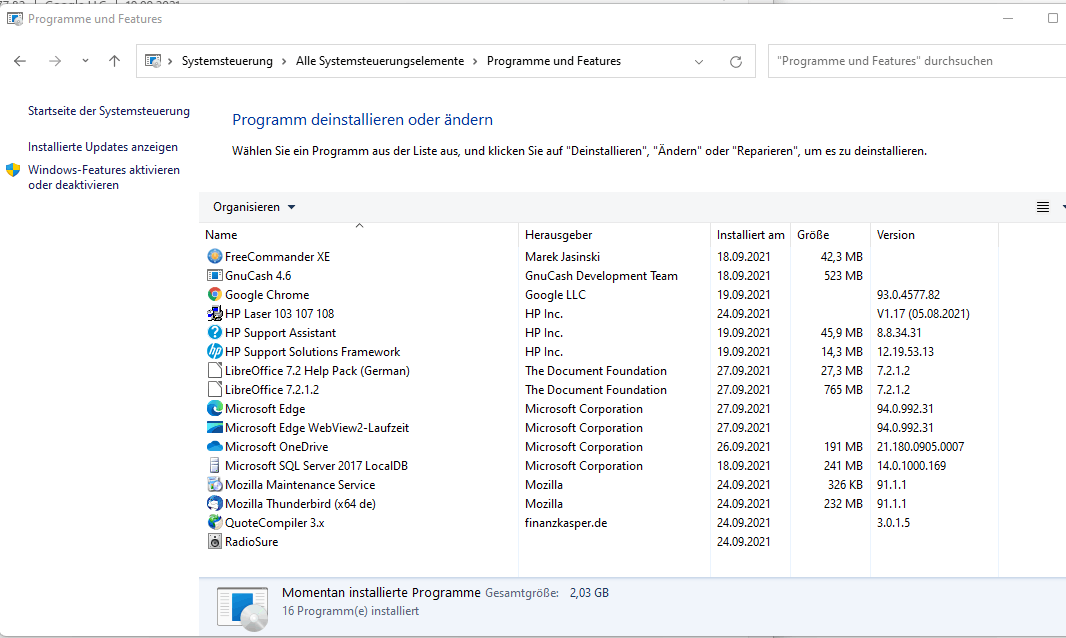The width and height of the screenshot is (1066, 638).
Task: Go back with the back arrow
Action: [20, 61]
